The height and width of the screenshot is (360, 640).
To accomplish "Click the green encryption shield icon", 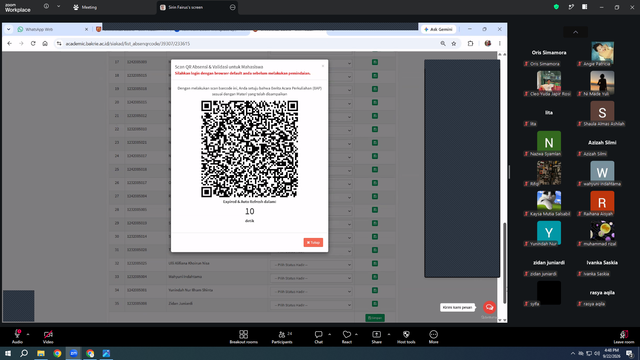I will coord(556,7).
